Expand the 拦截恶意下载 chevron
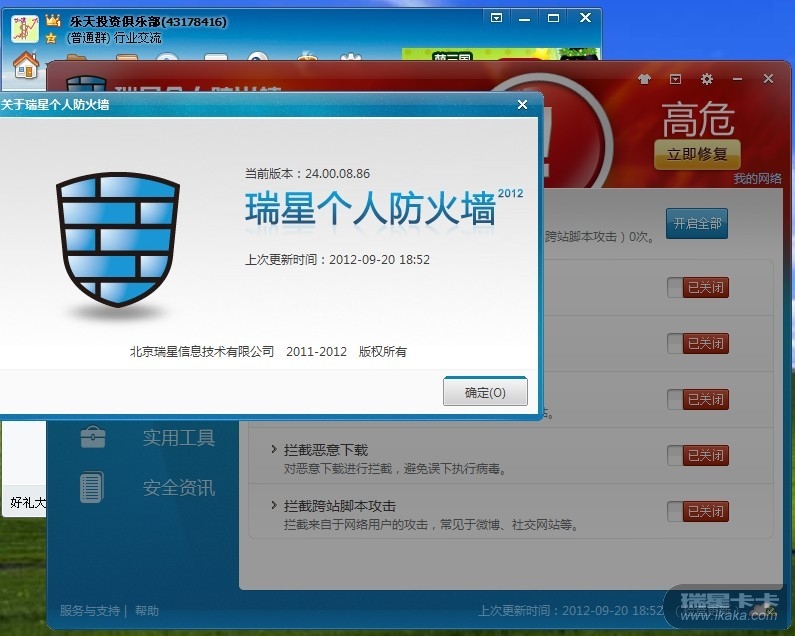Screen dimensions: 795x636 [274, 449]
